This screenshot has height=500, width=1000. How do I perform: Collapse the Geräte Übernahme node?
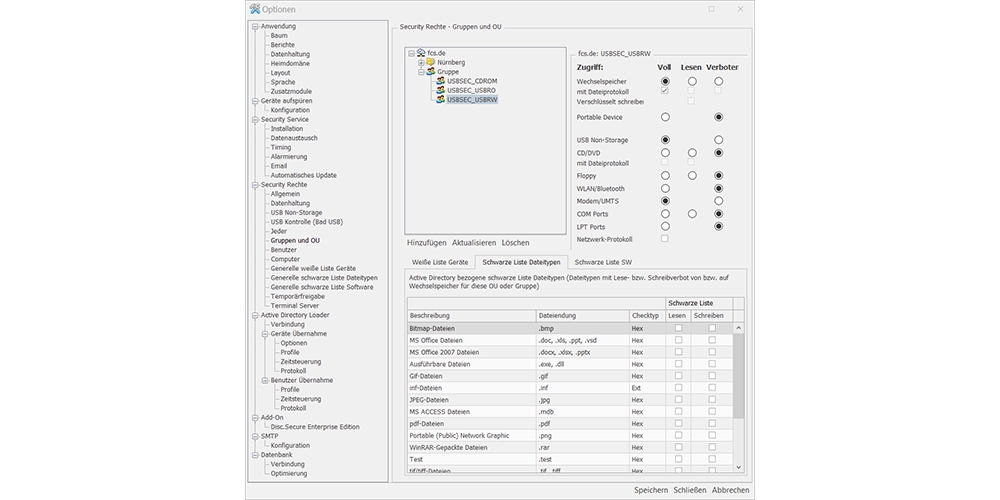265,334
